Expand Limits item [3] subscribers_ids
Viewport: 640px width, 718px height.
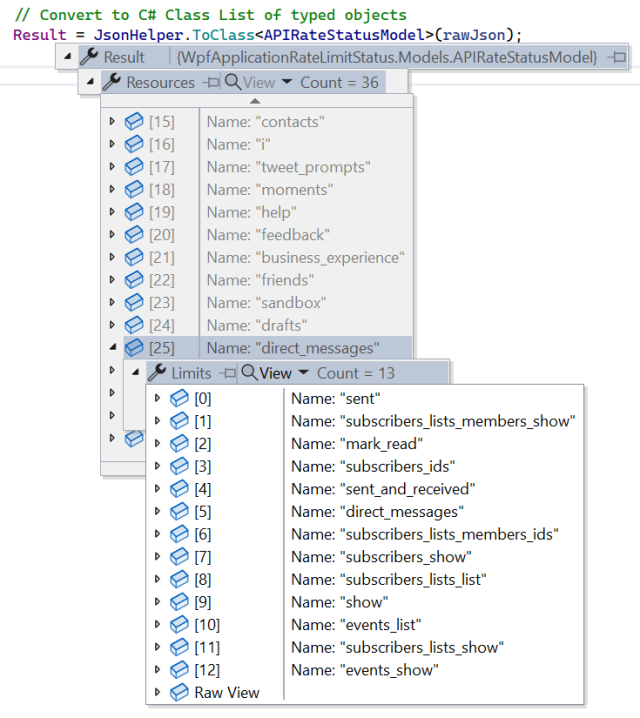pos(157,466)
